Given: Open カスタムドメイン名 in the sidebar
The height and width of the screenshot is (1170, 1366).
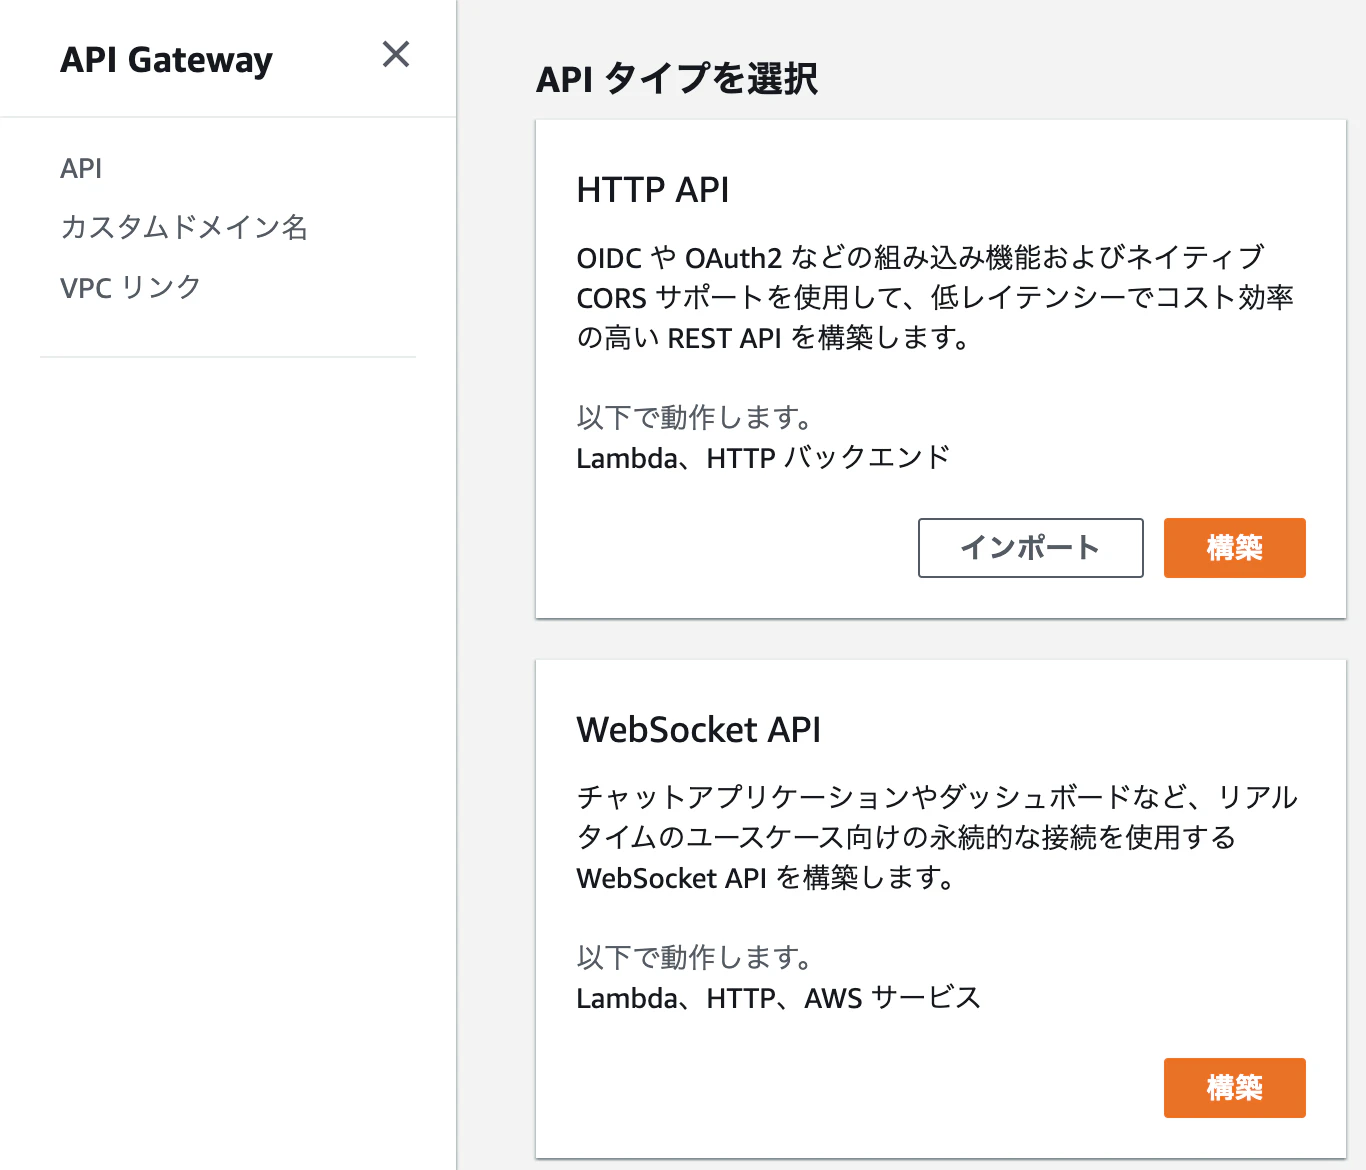Looking at the screenshot, I should tap(184, 227).
